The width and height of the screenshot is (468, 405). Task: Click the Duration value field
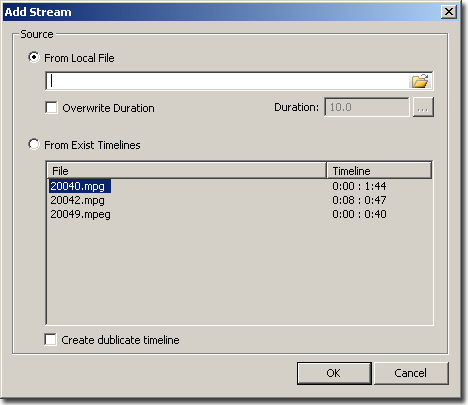click(367, 107)
